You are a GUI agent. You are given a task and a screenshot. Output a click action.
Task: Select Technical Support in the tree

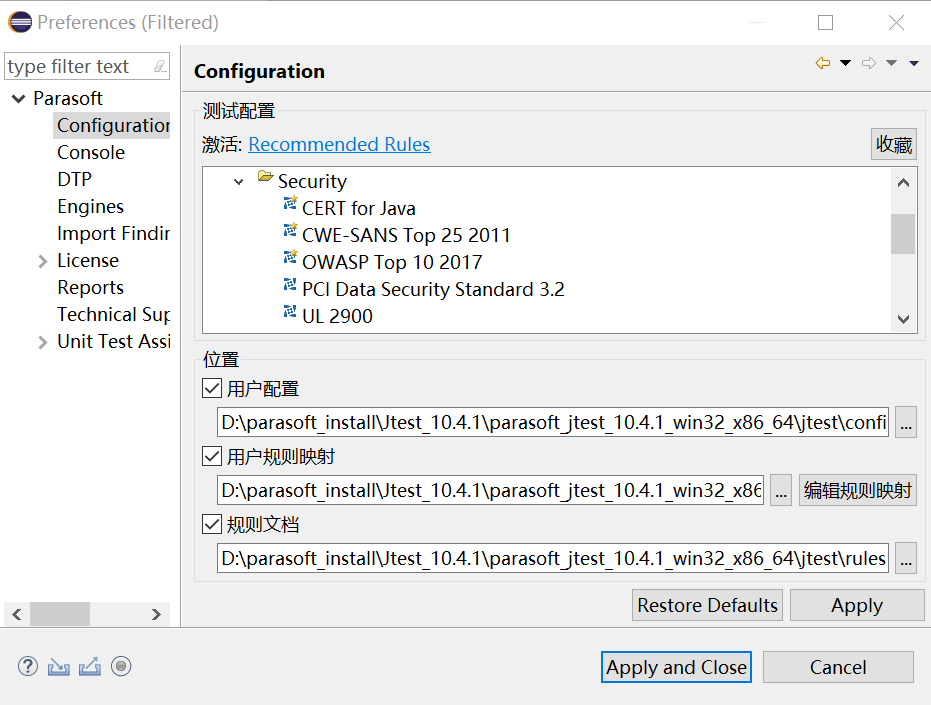(113, 314)
